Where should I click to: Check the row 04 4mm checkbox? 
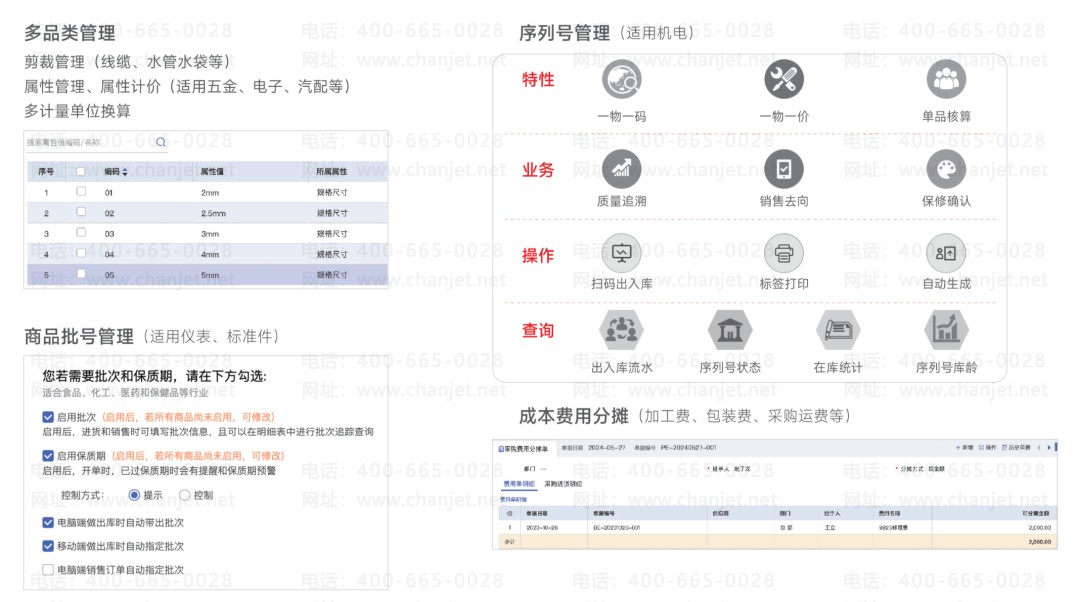pos(81,253)
